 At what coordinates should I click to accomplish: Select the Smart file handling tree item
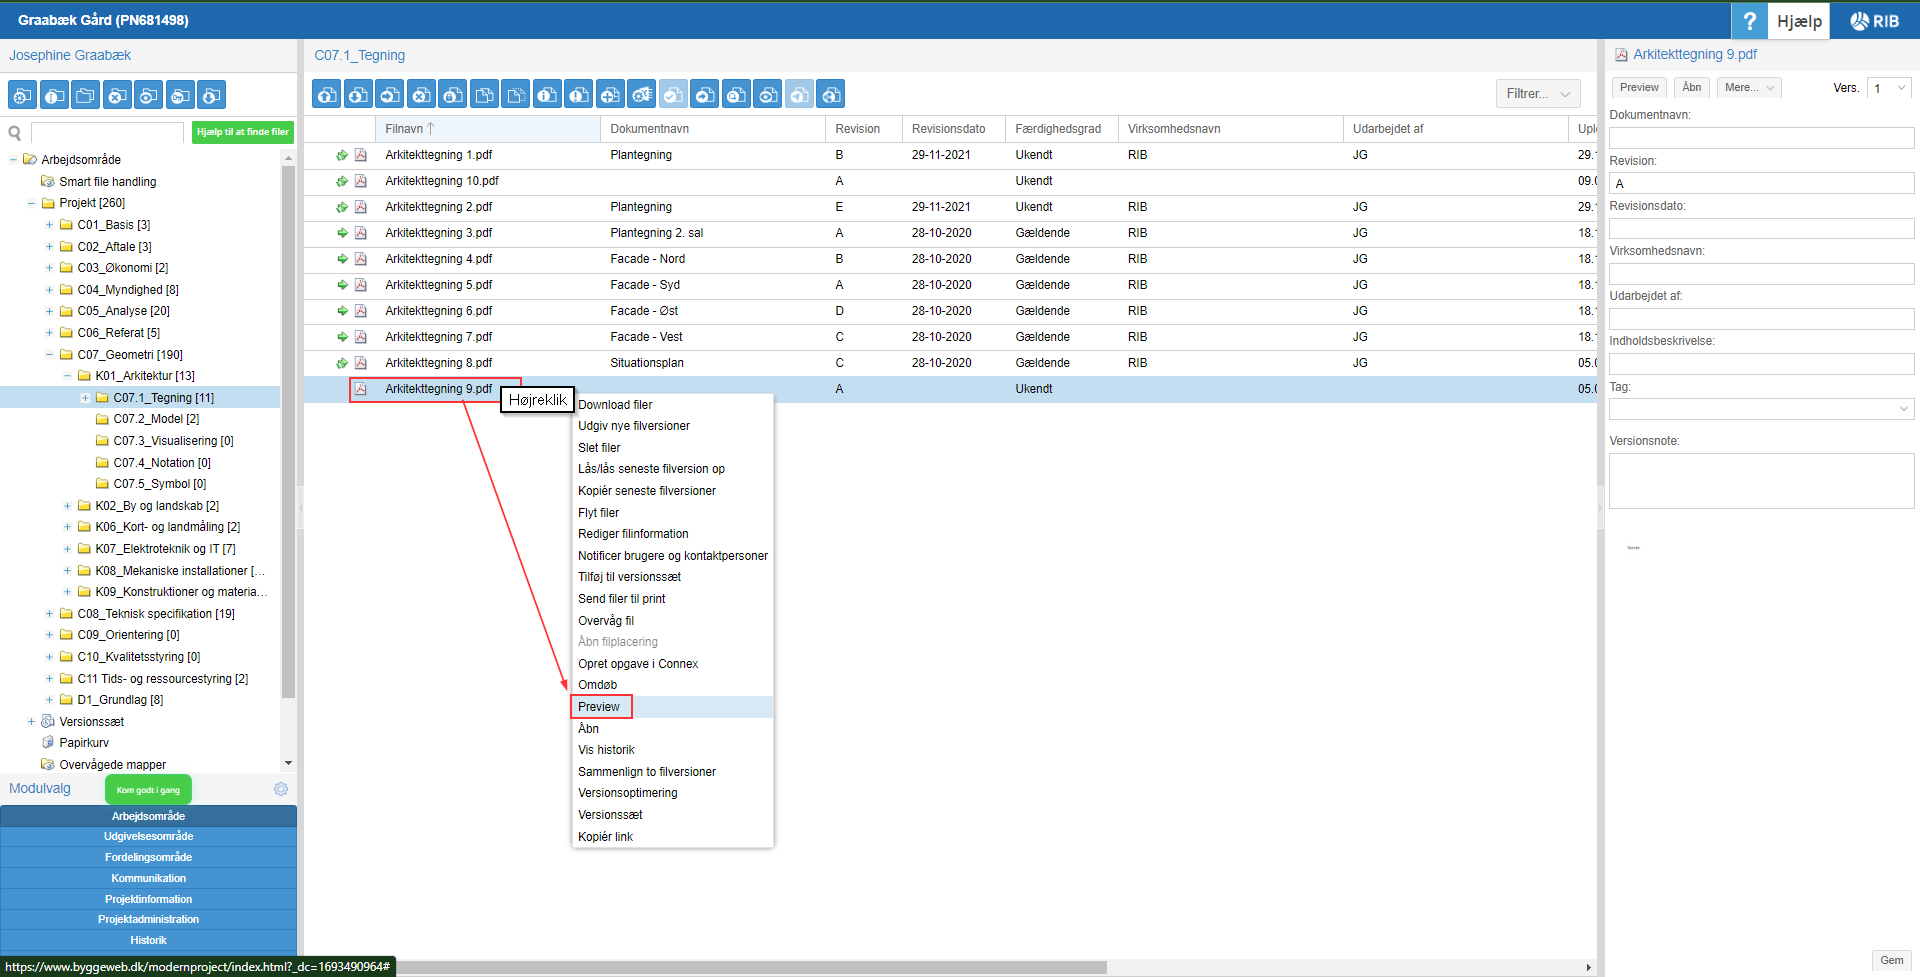pyautogui.click(x=108, y=182)
